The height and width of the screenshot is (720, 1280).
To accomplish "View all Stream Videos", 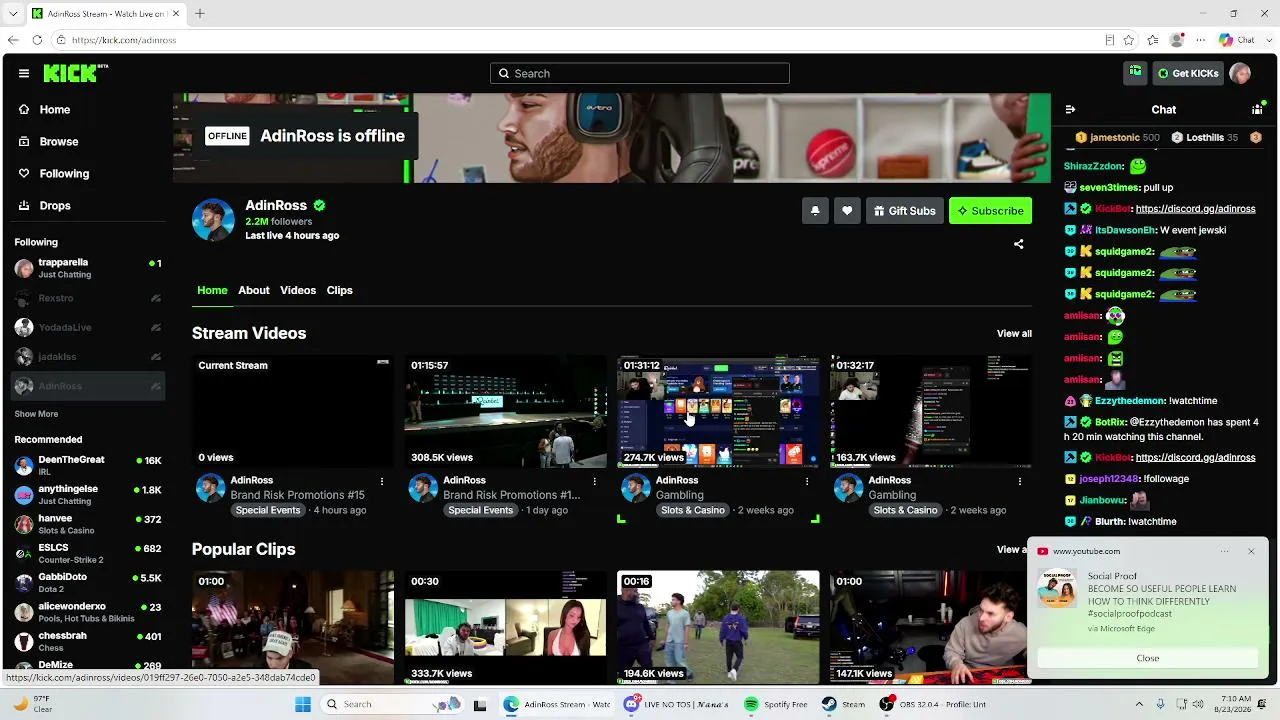I will coord(1014,334).
